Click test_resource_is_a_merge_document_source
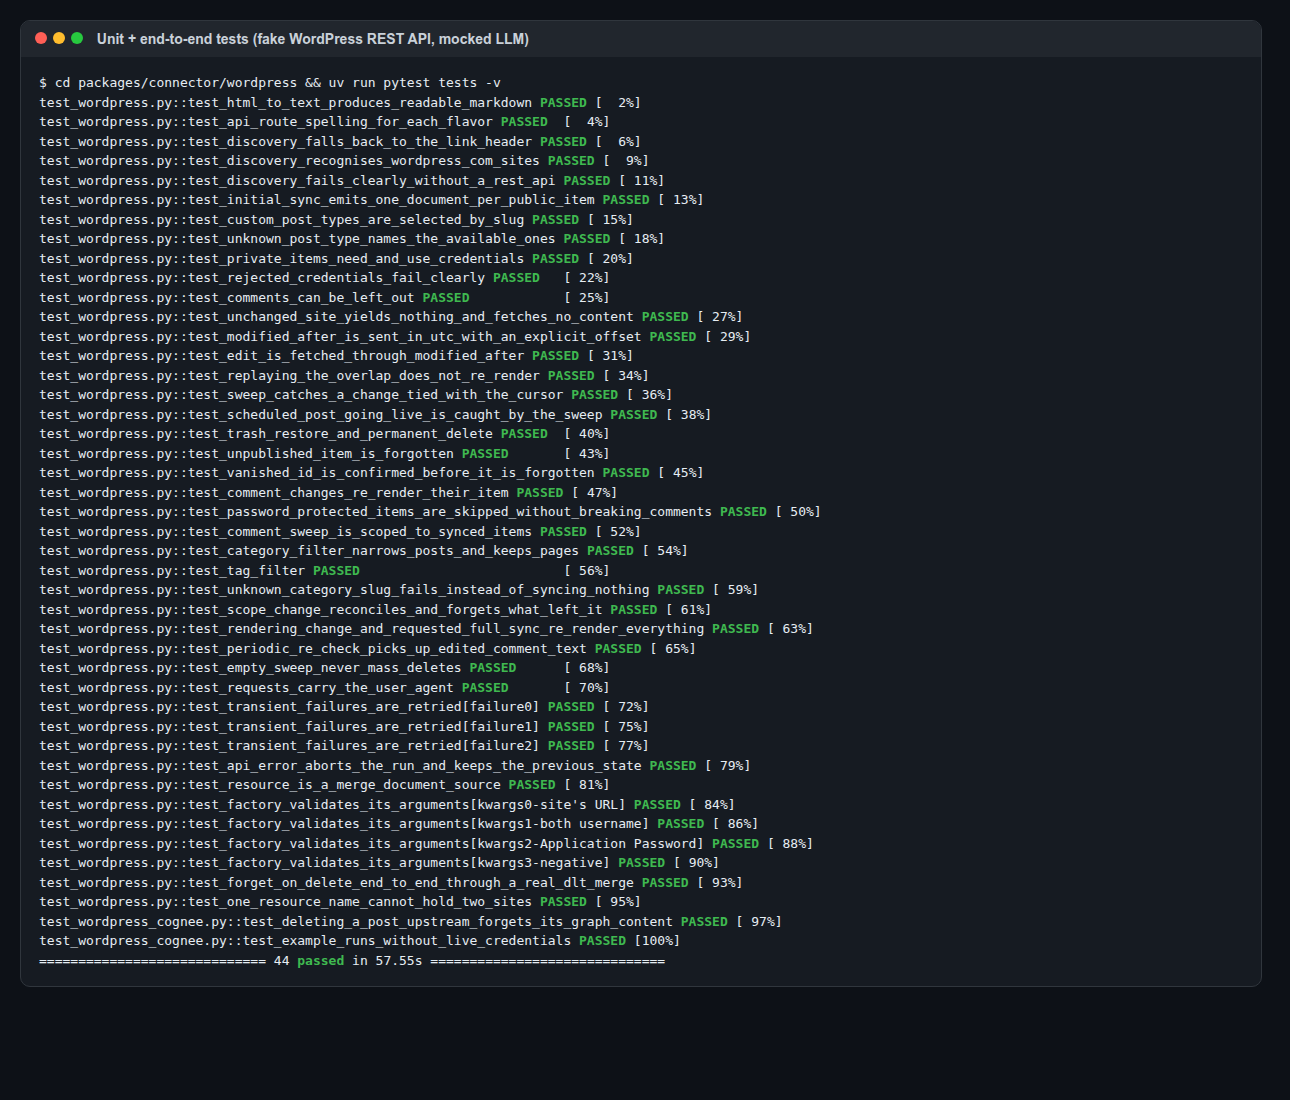The width and height of the screenshot is (1290, 1100). point(324,785)
